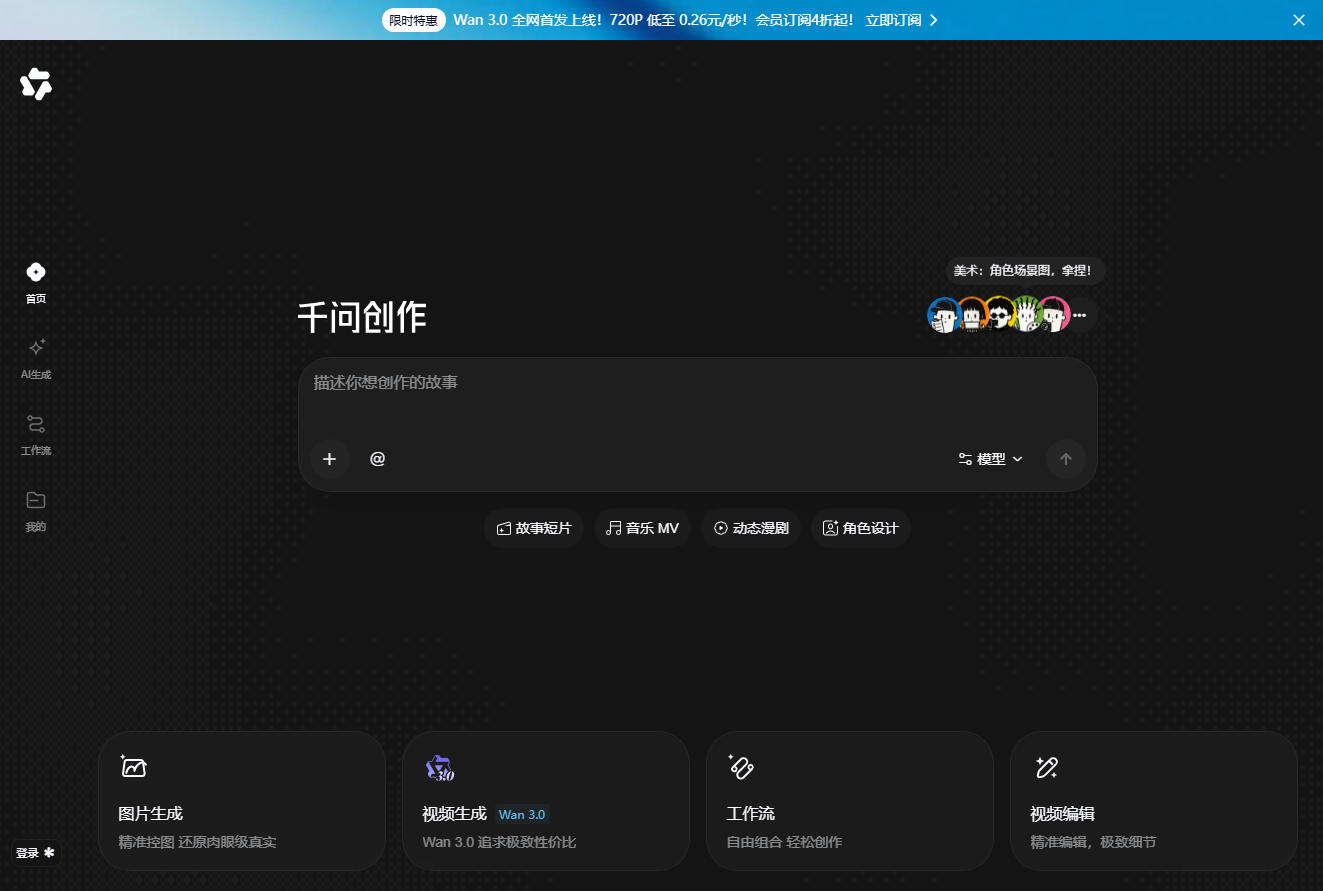Open the 视频编辑 card
1323x891 pixels.
(x=1154, y=801)
